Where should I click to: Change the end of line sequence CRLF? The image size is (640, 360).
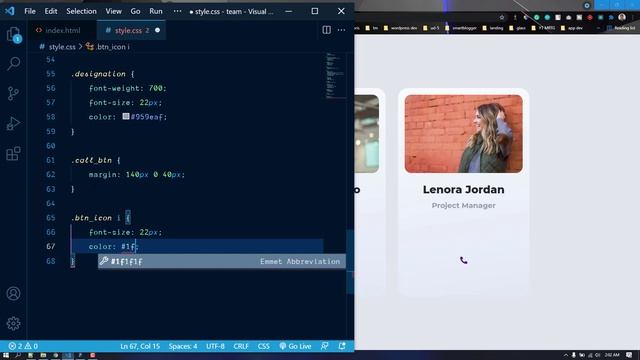(x=241, y=346)
